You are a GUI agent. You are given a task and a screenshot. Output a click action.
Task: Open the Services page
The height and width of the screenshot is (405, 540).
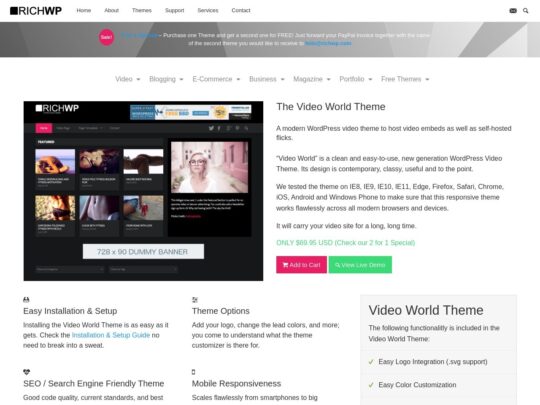coord(208,11)
